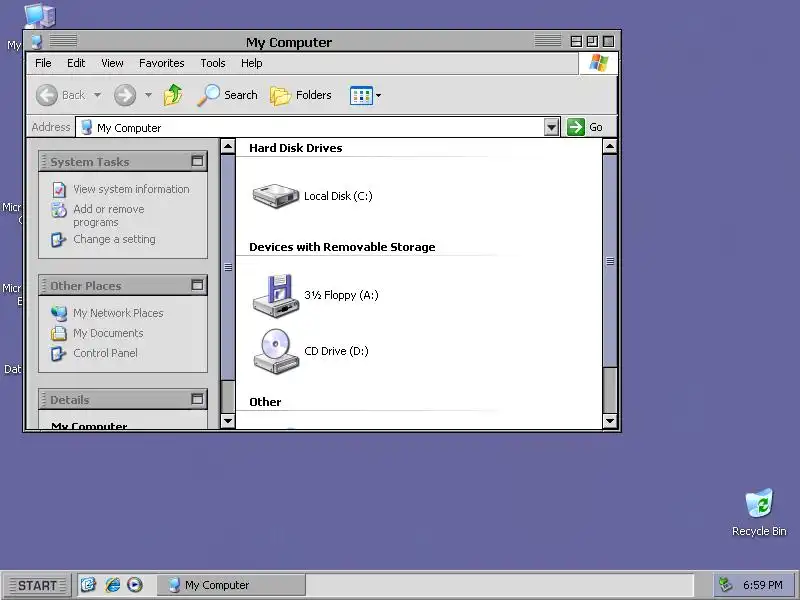Click the Add or remove programs icon
Screen dimensions: 800x600
tap(59, 210)
